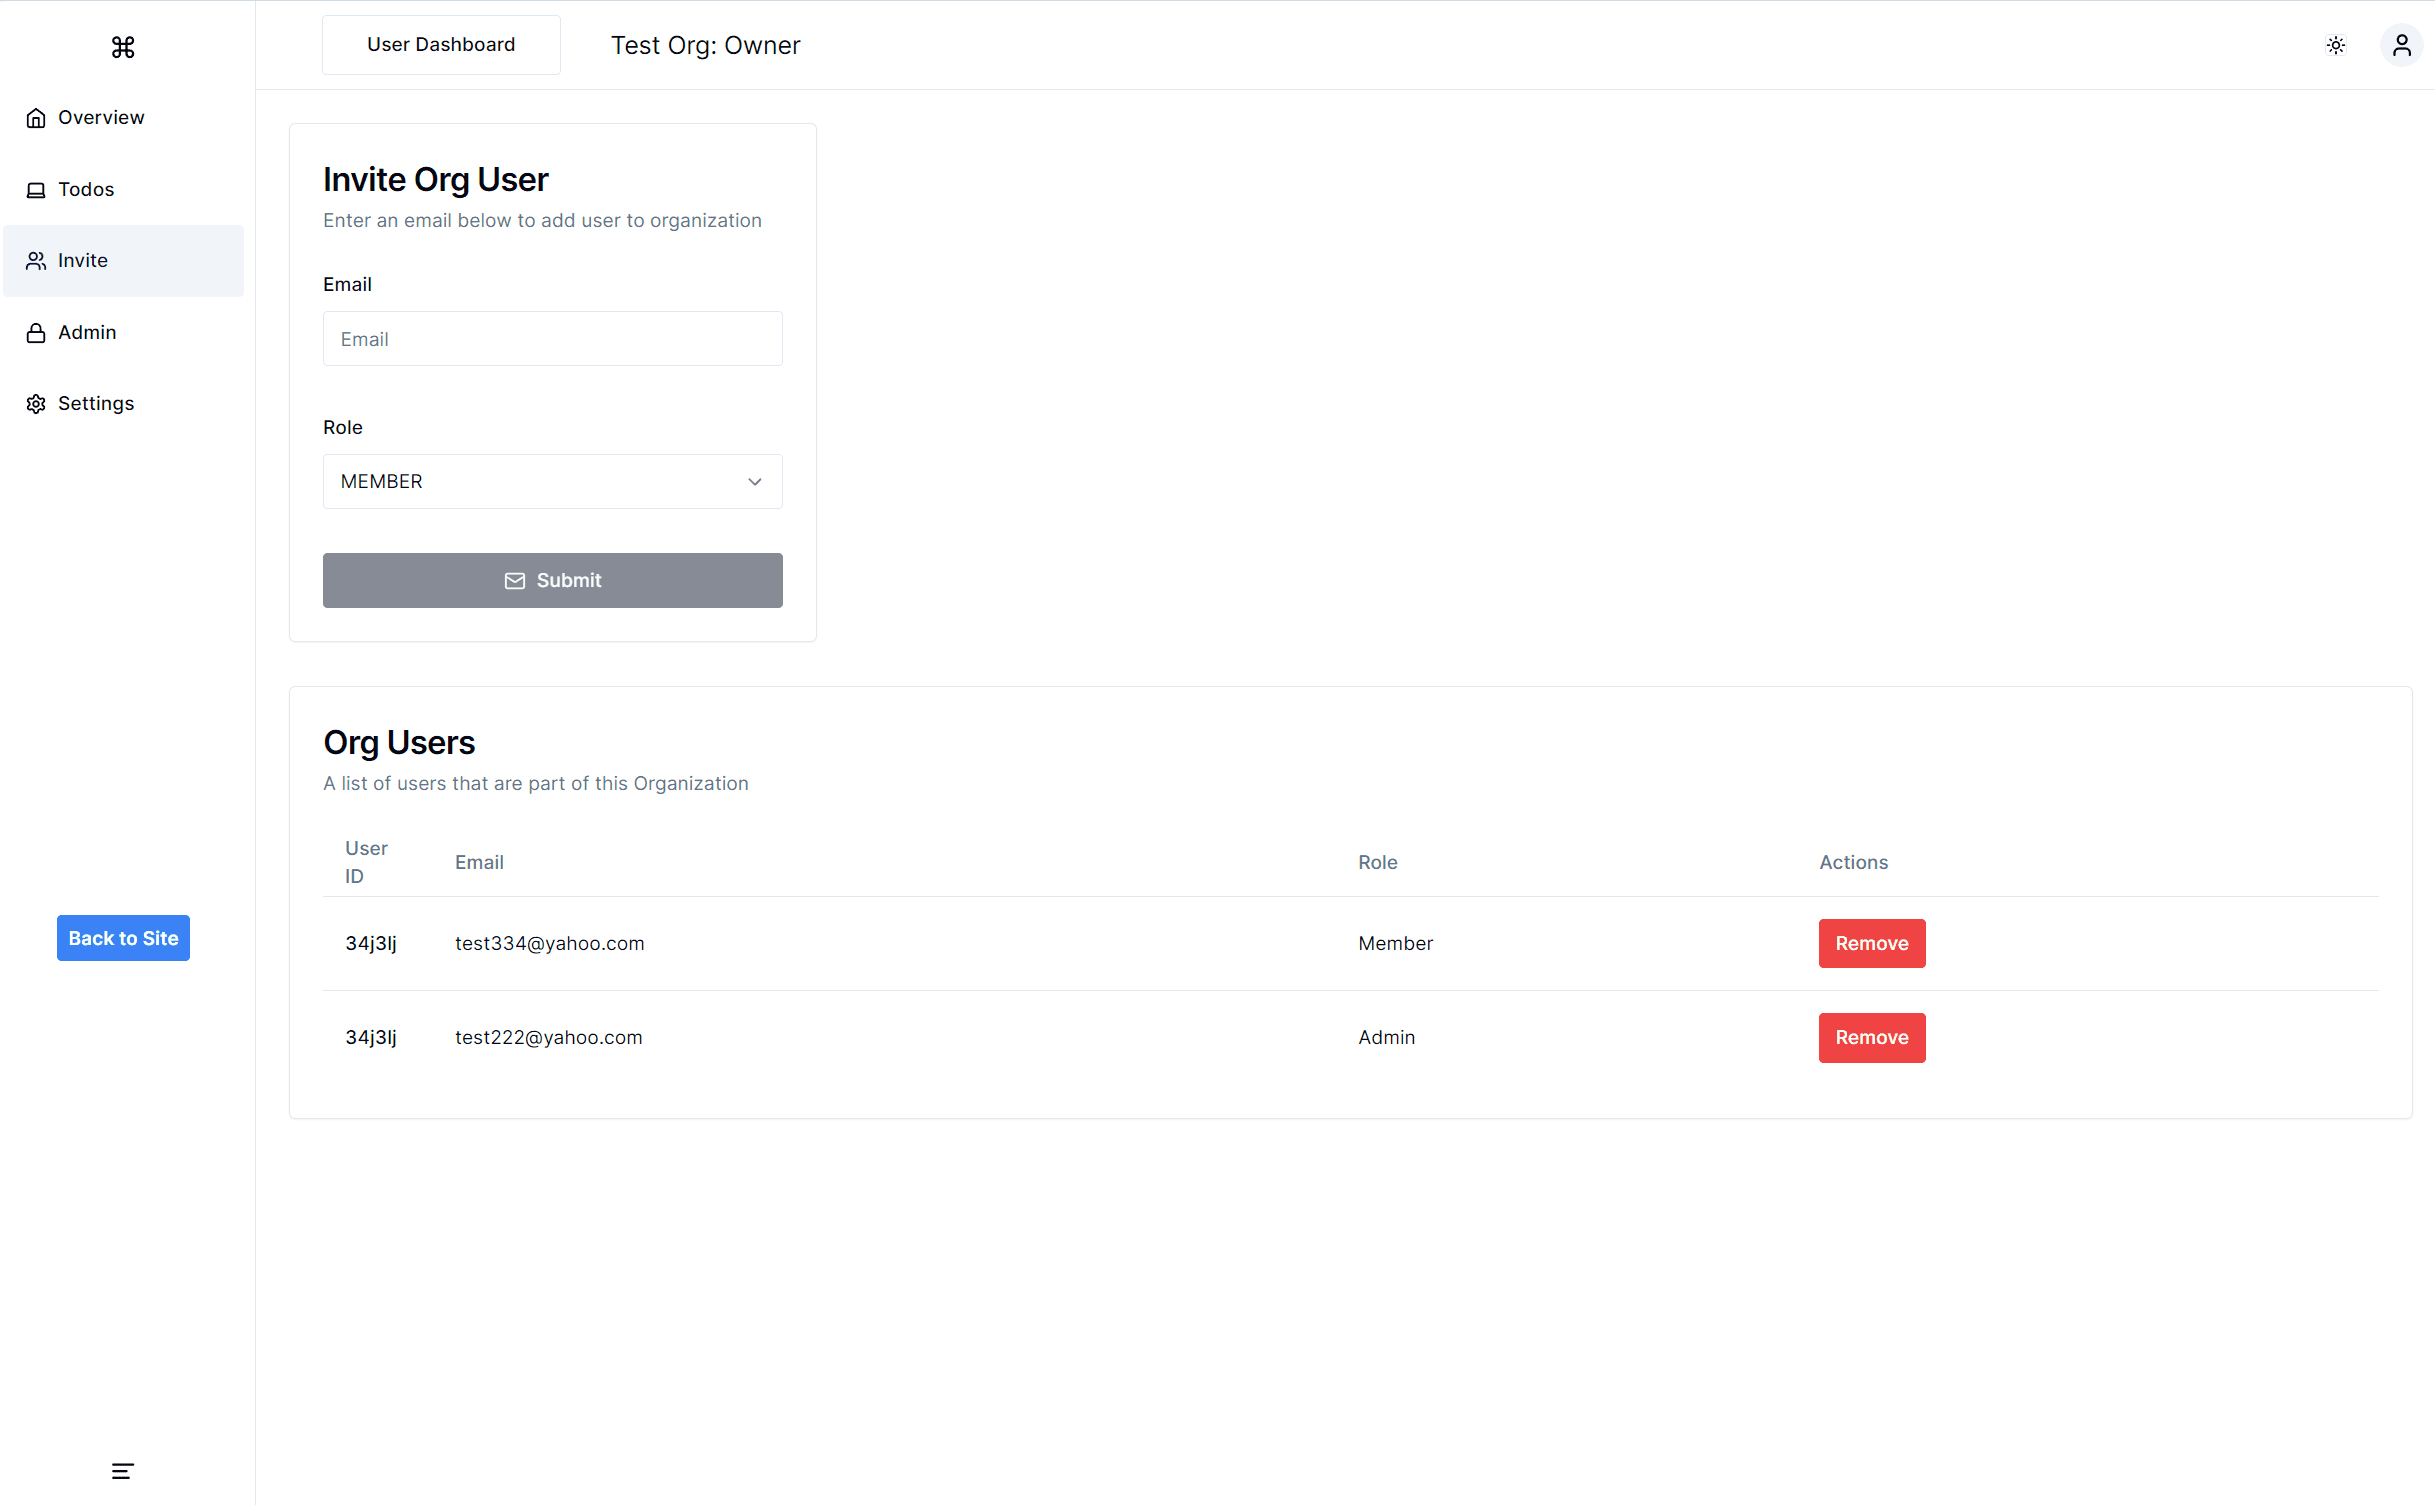Click the gear icon beside Settings
Screen dimensions: 2435x1505
click(x=36, y=404)
